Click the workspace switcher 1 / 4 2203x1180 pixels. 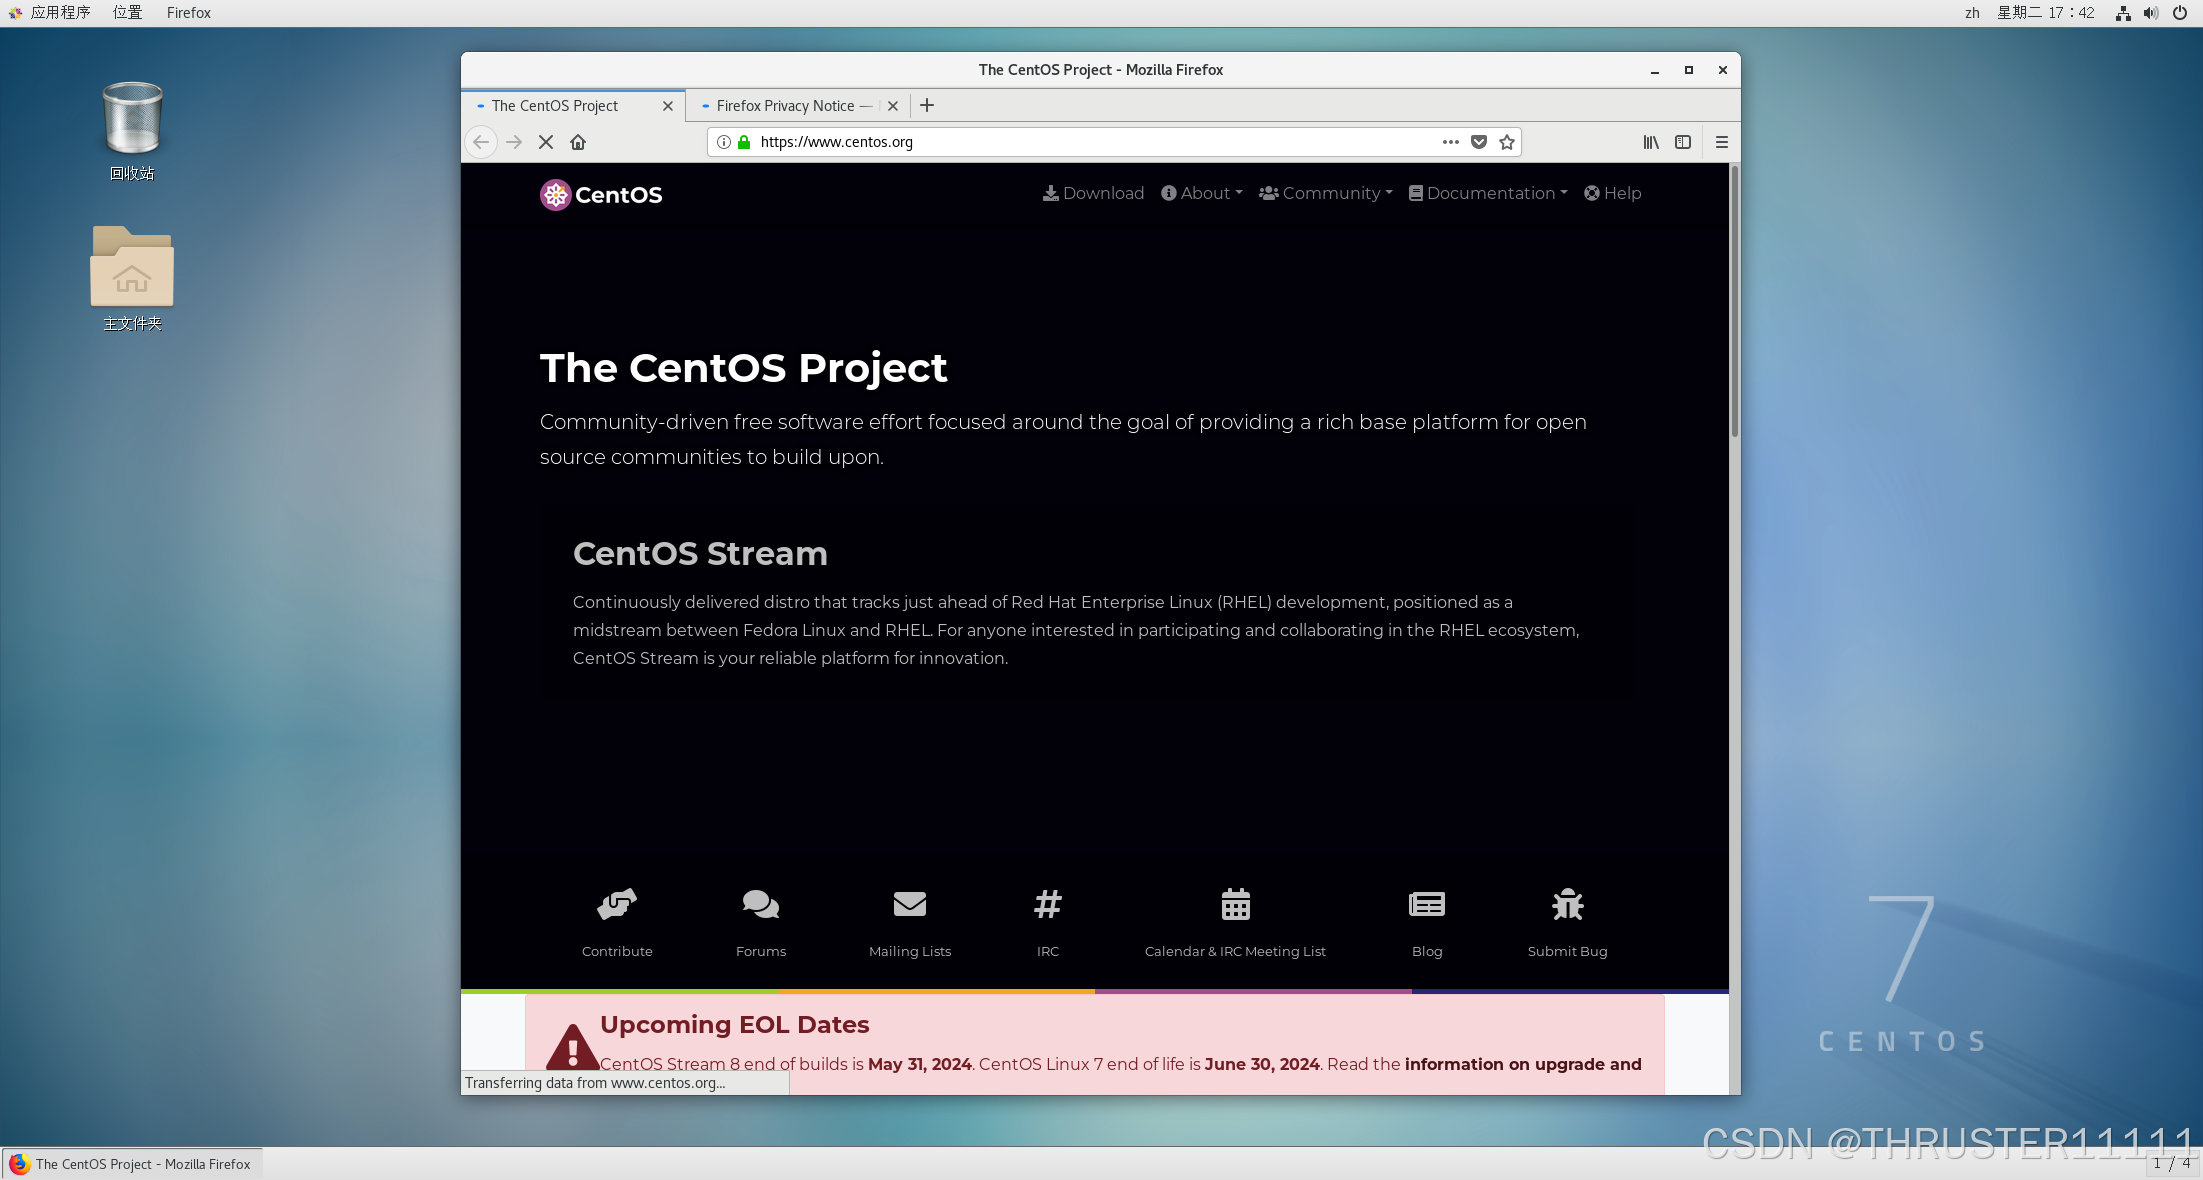pyautogui.click(x=2171, y=1164)
